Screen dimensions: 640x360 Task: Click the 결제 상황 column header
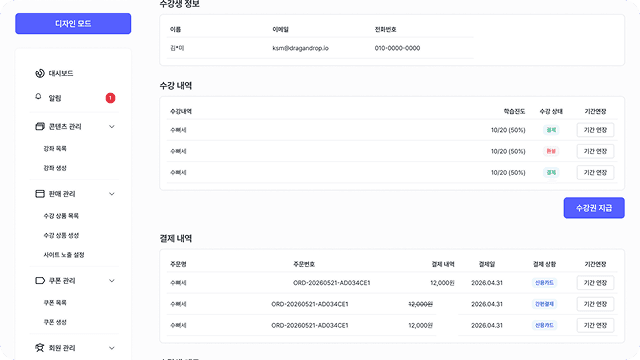pyautogui.click(x=544, y=264)
